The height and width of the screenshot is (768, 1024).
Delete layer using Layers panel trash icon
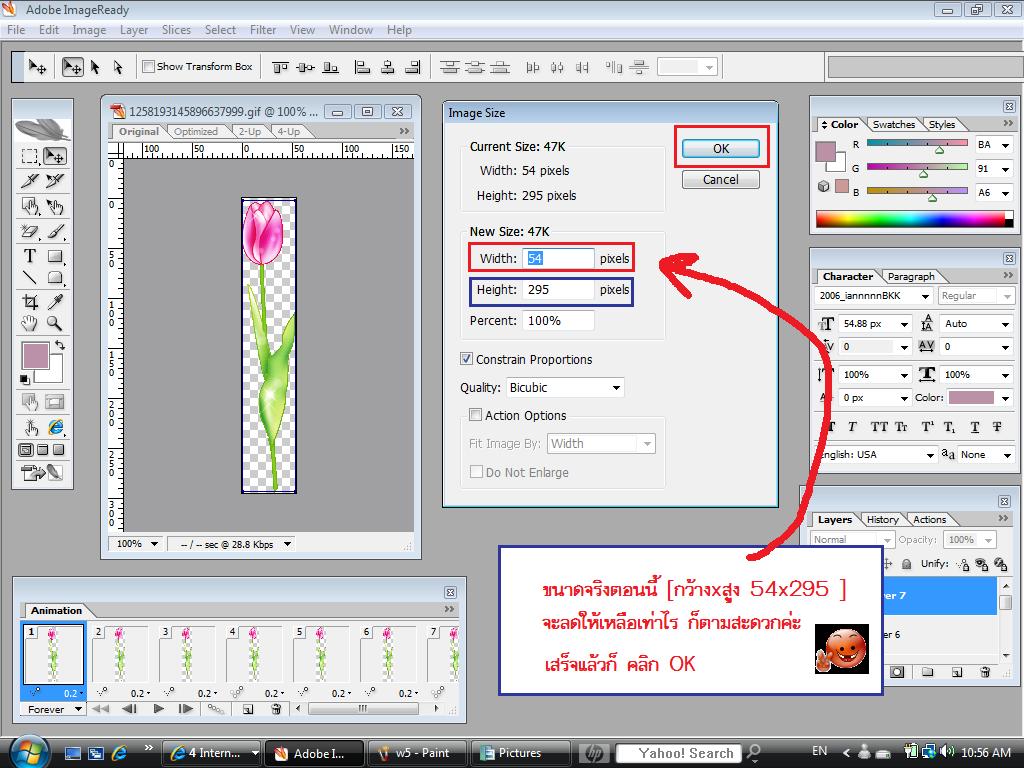coord(985,672)
